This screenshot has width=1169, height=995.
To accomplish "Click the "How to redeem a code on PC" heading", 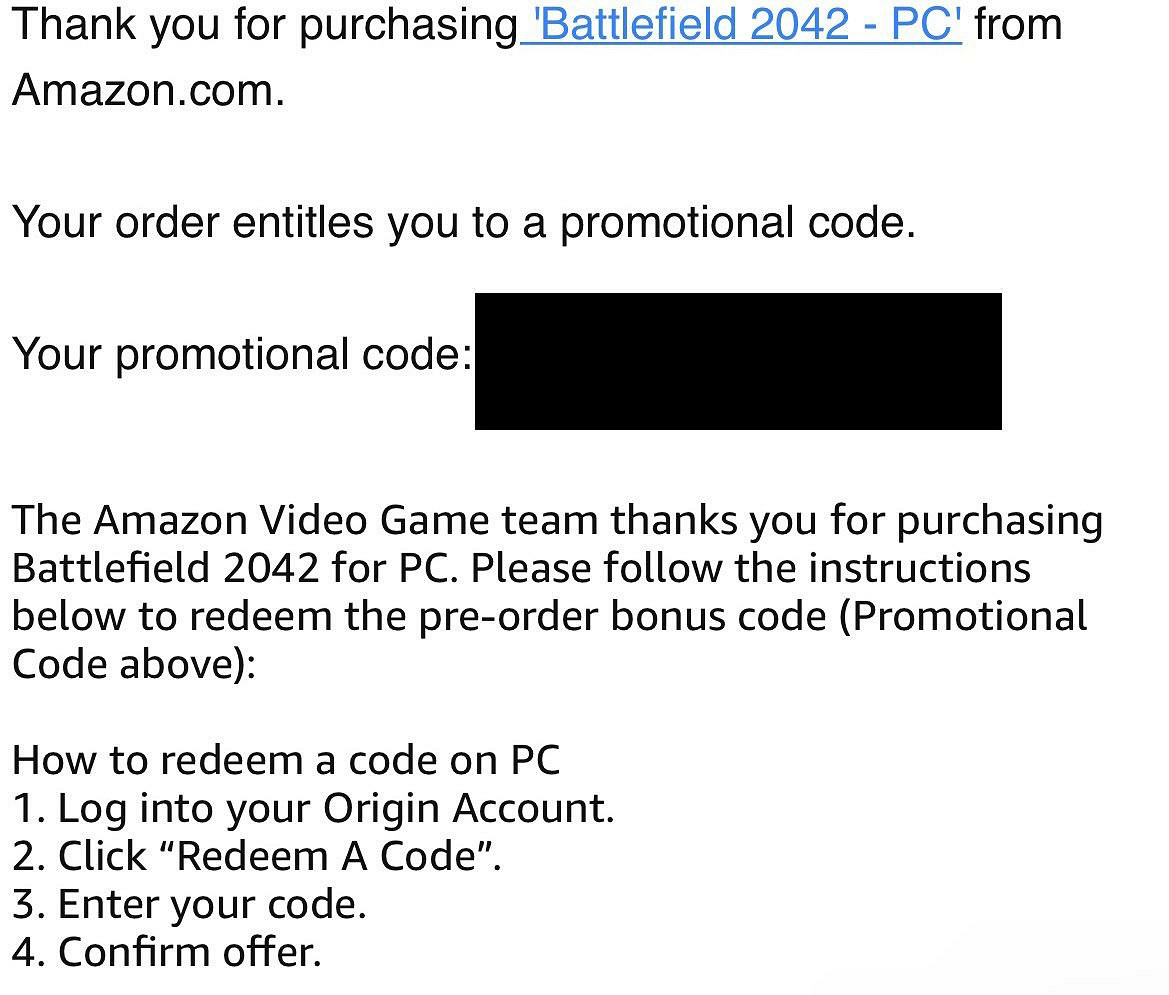I will tap(286, 760).
